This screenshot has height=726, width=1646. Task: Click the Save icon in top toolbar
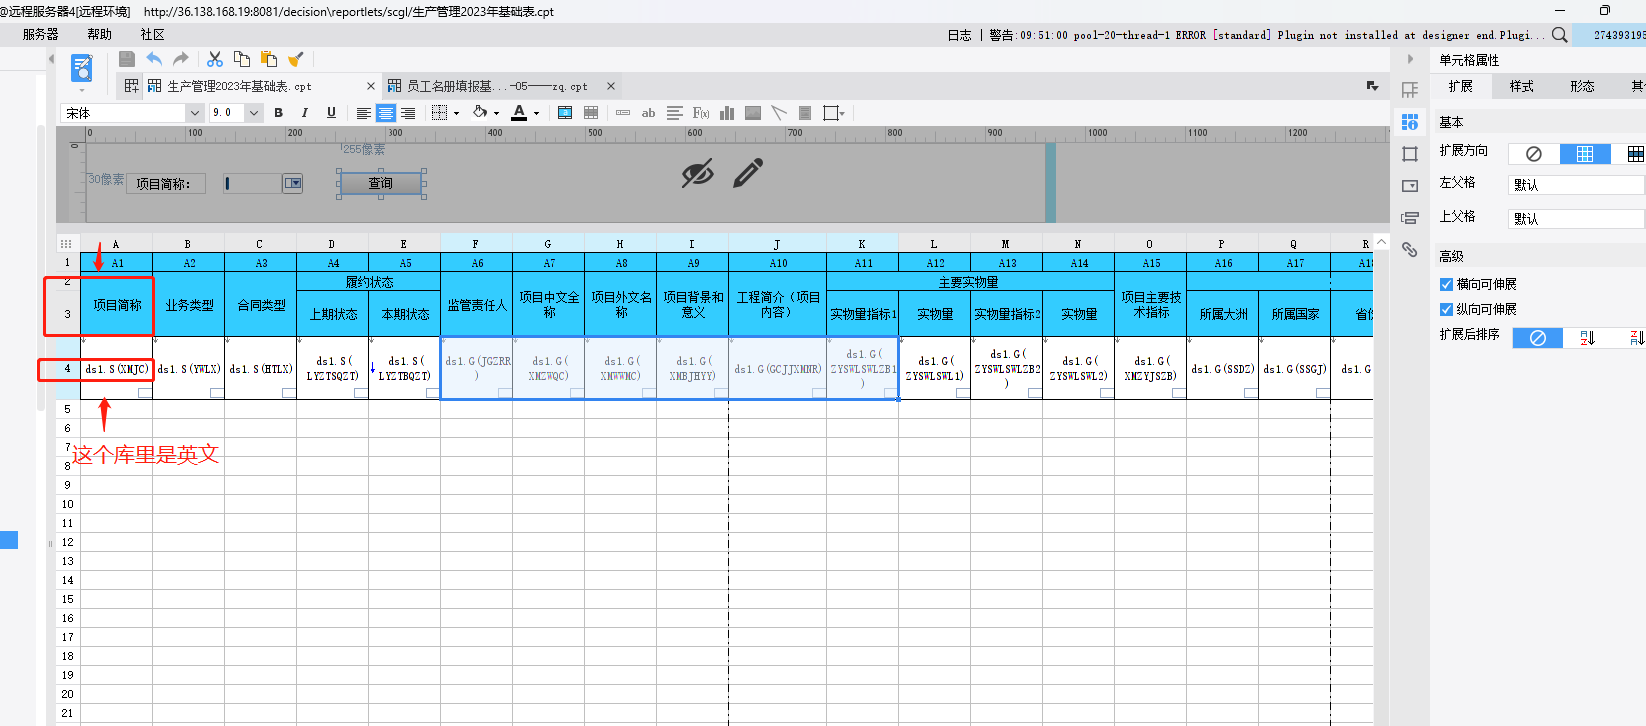point(127,59)
